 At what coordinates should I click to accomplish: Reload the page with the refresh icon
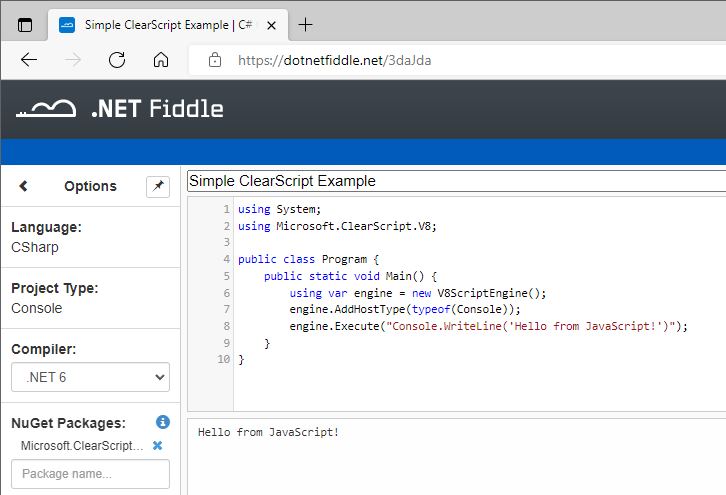coord(117,60)
